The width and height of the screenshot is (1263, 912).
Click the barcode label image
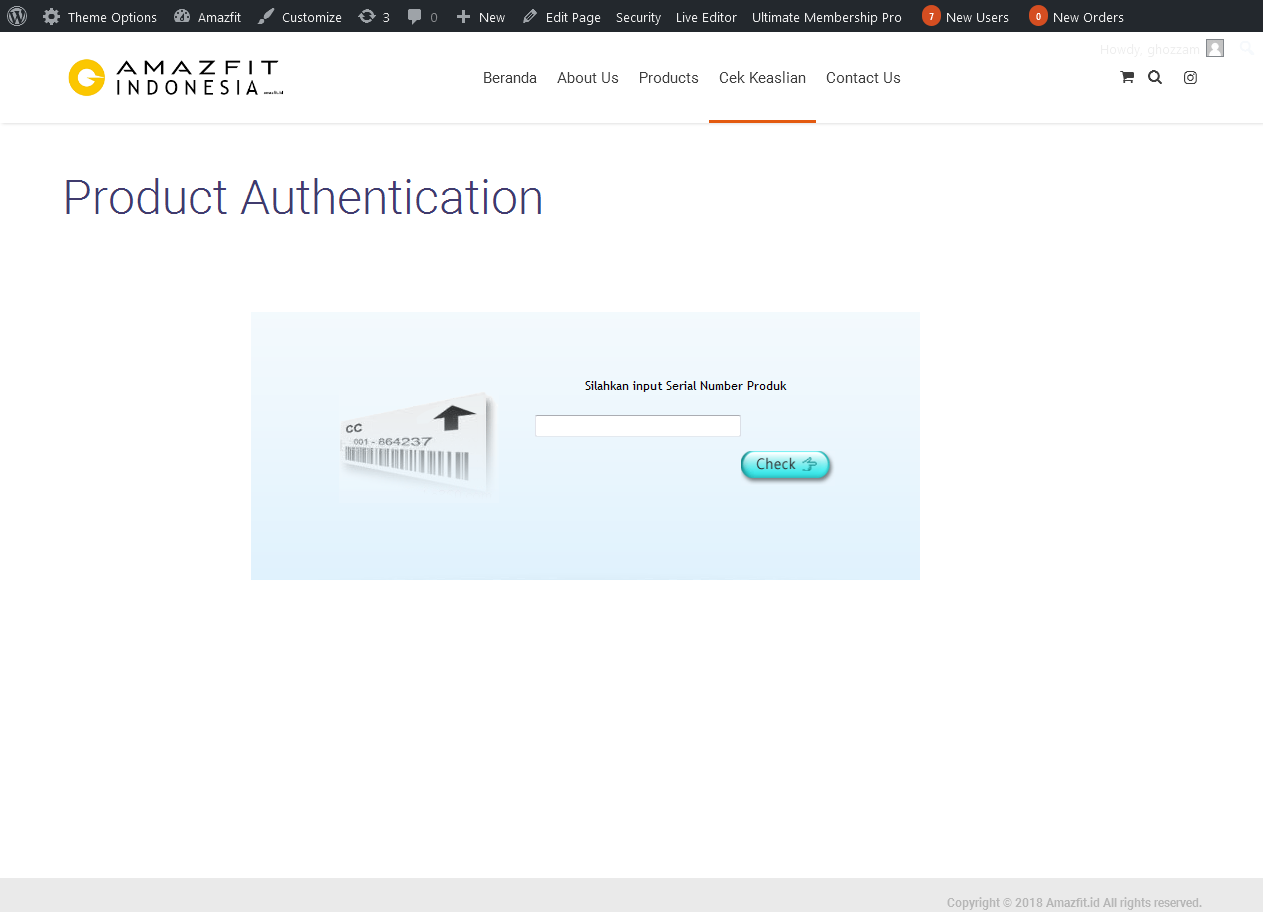(x=417, y=443)
